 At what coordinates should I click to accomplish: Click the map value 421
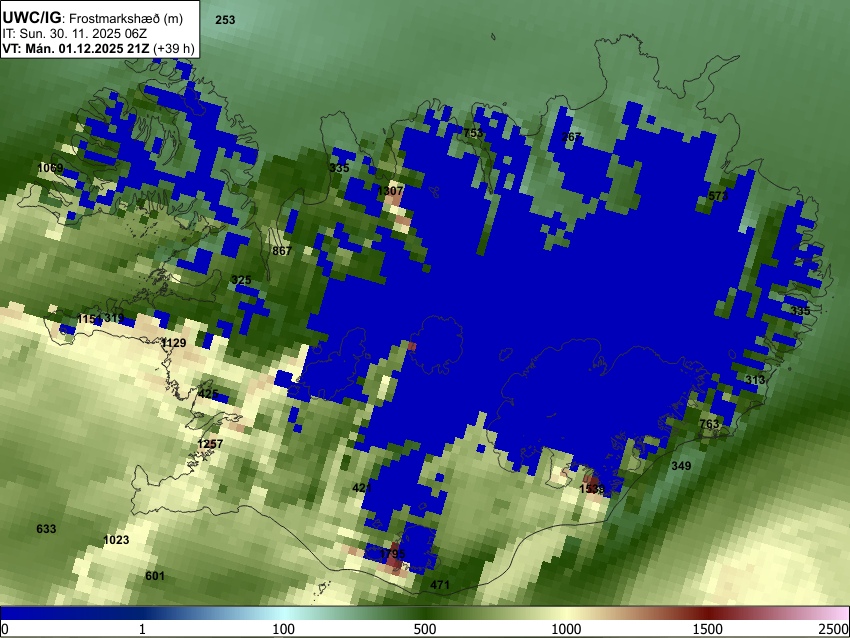click(x=362, y=488)
